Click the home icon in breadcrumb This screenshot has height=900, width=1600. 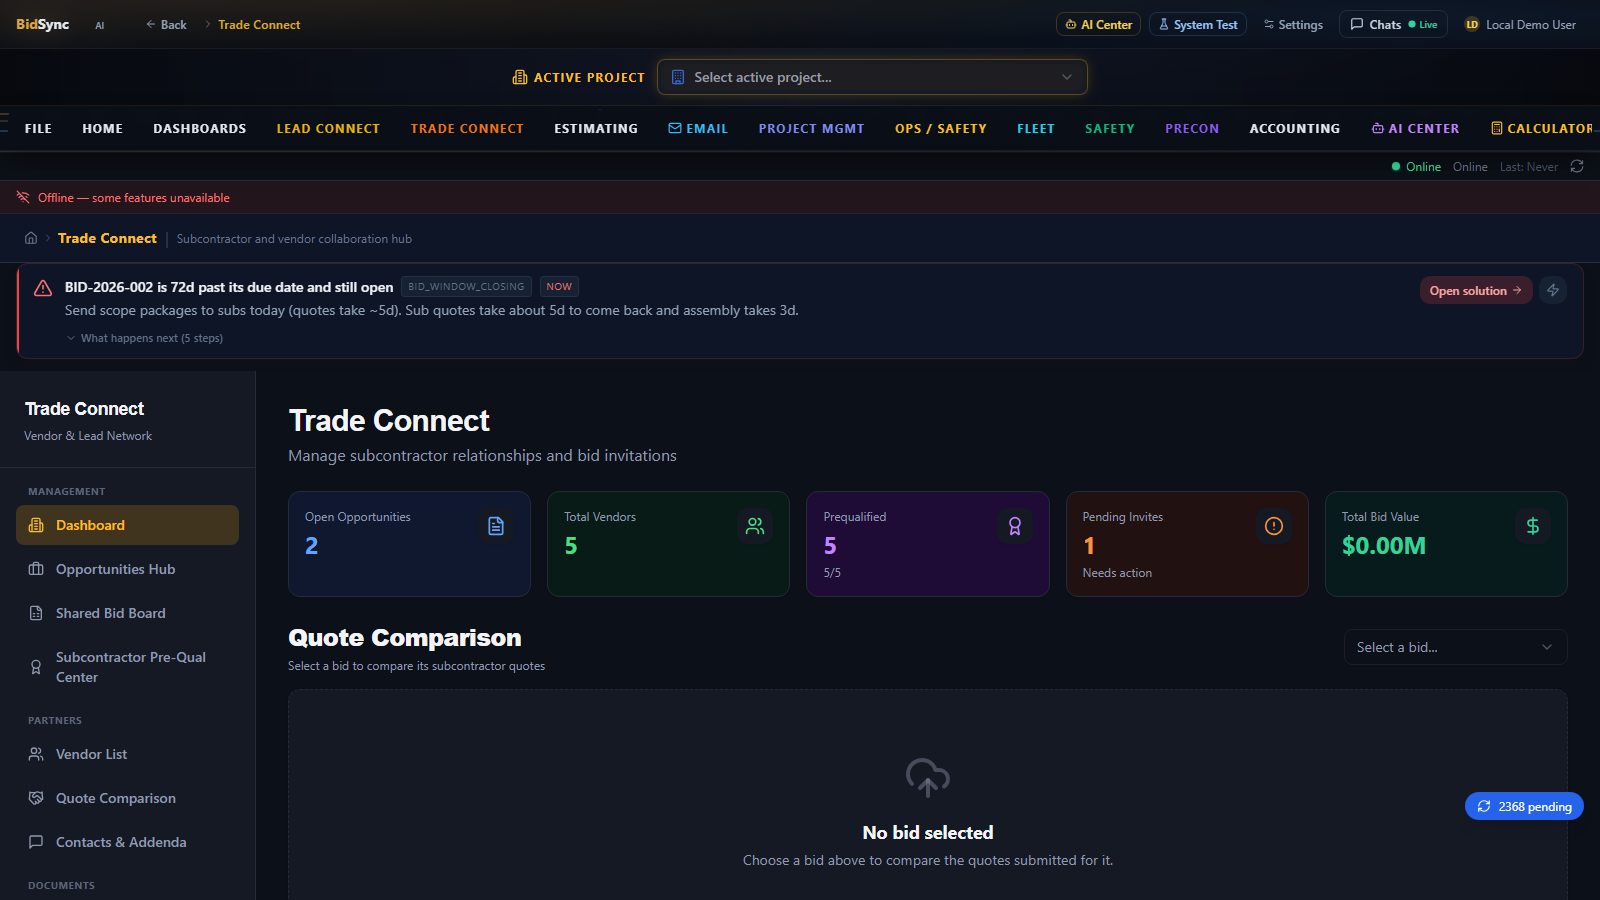(31, 238)
